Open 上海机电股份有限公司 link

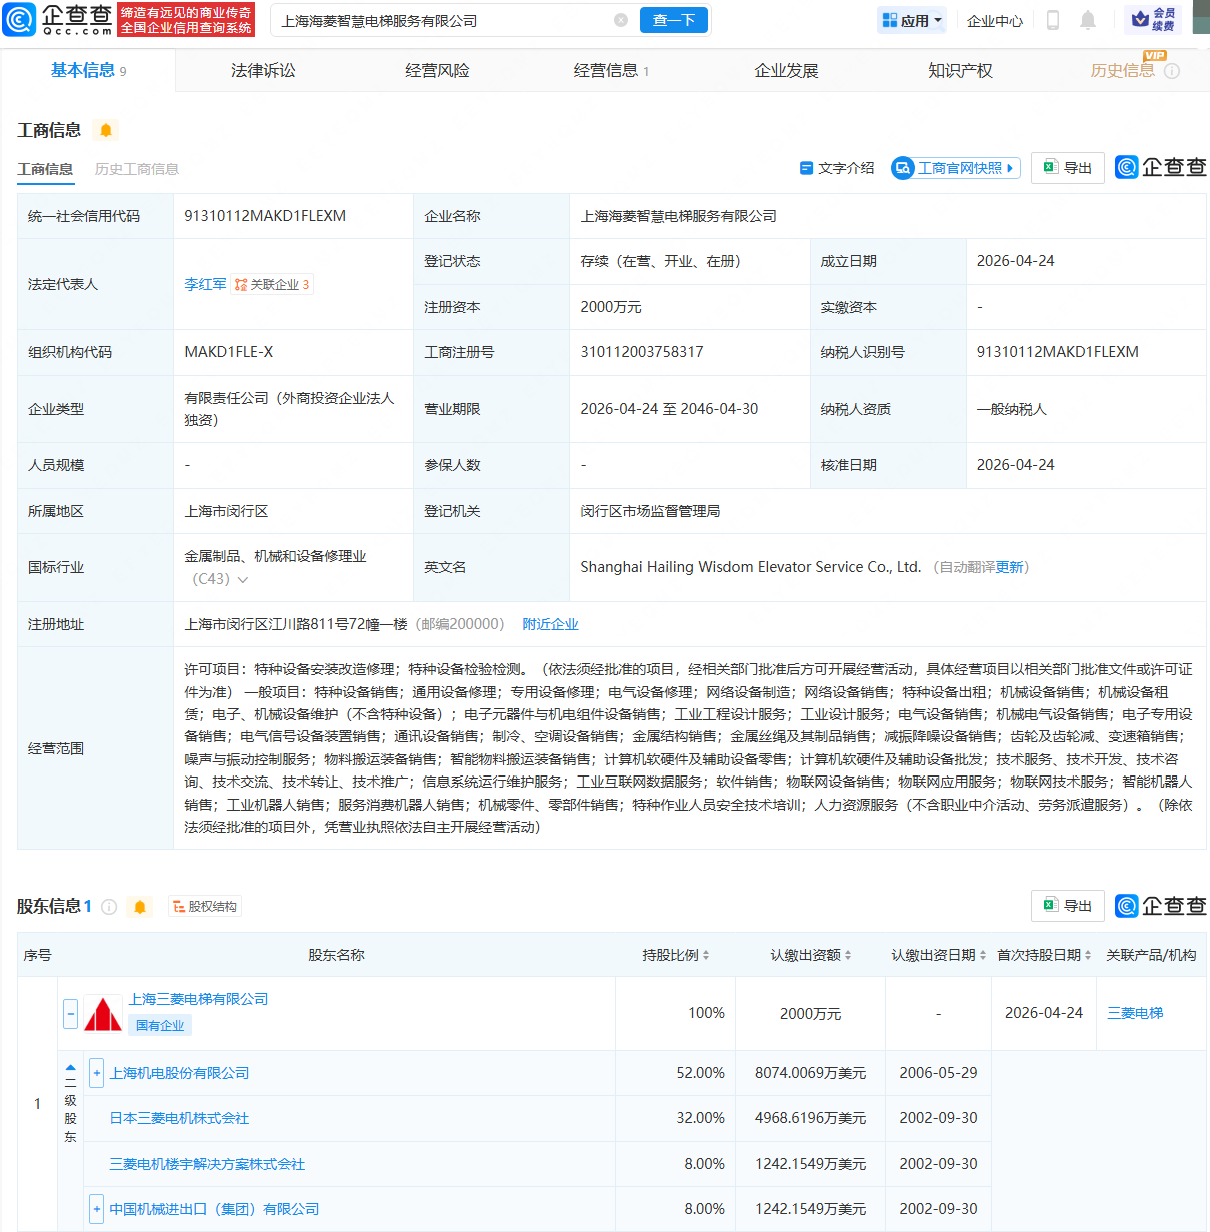[179, 1073]
